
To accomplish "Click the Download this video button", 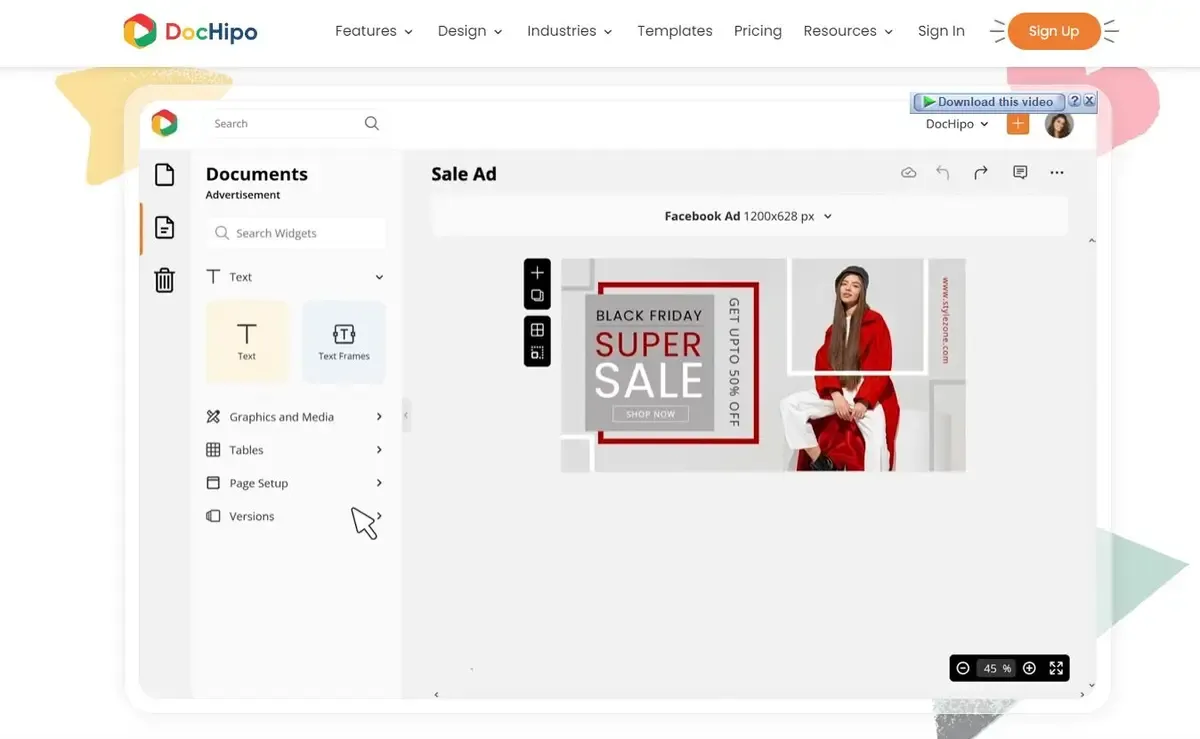I will [x=988, y=102].
